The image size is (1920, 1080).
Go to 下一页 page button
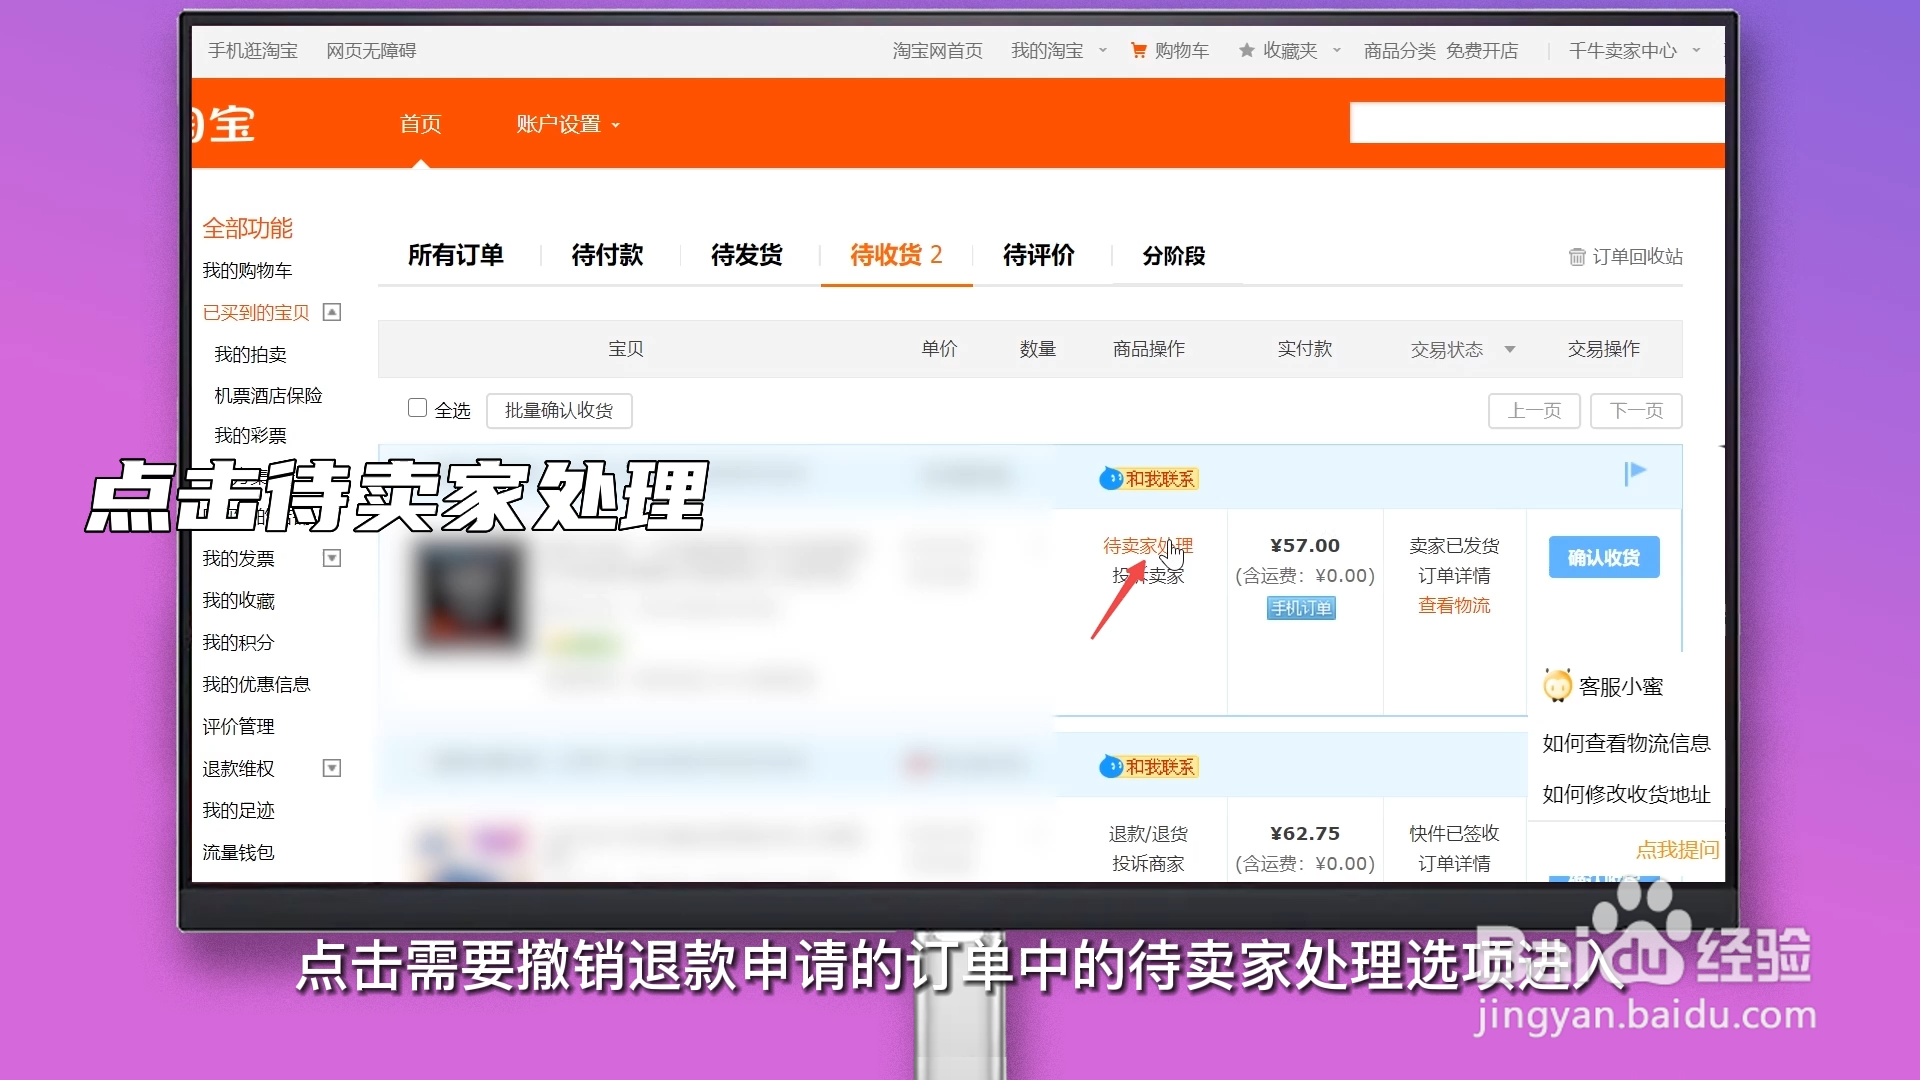point(1637,411)
